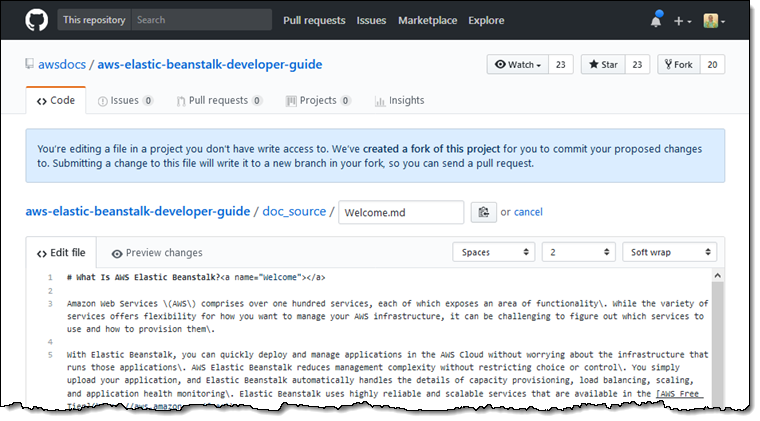Viewport: 760px width, 421px height.
Task: Fork the repository using Fork button
Action: 677,65
